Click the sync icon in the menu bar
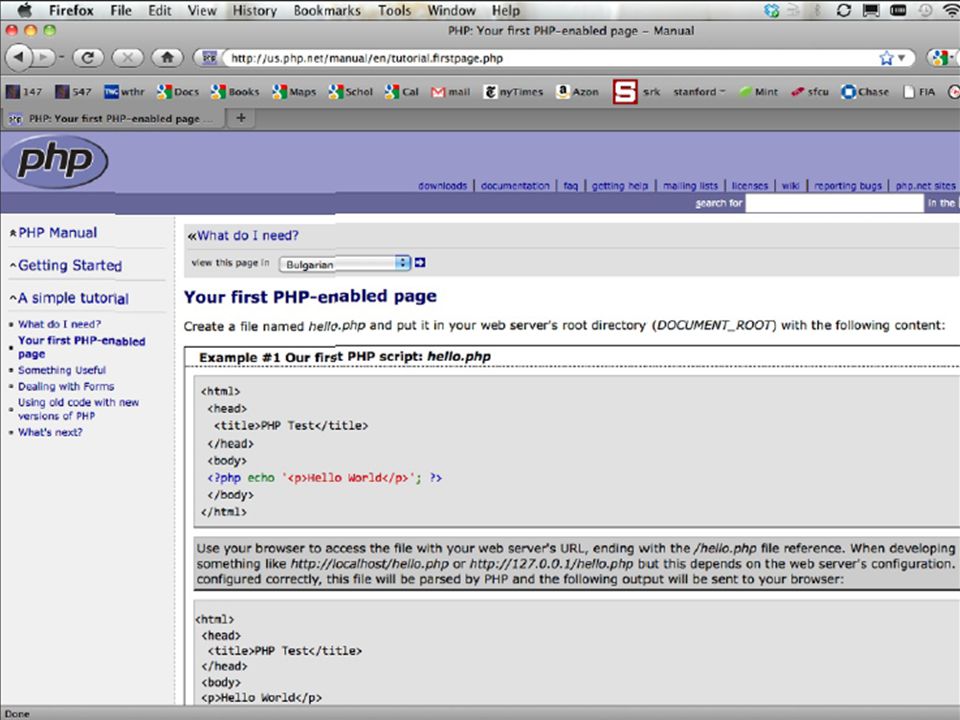The width and height of the screenshot is (960, 720). (x=844, y=10)
